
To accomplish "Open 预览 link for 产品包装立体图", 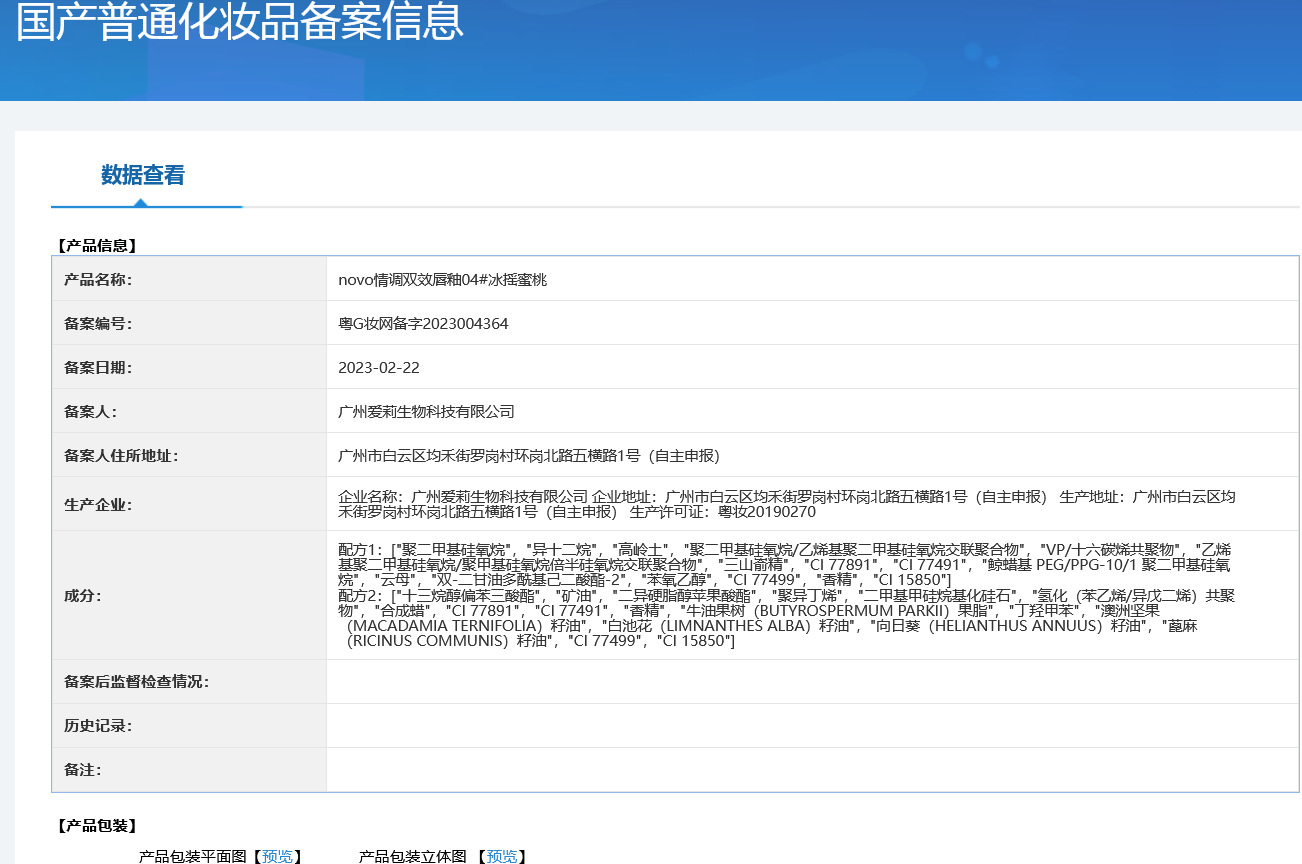I will 502,856.
